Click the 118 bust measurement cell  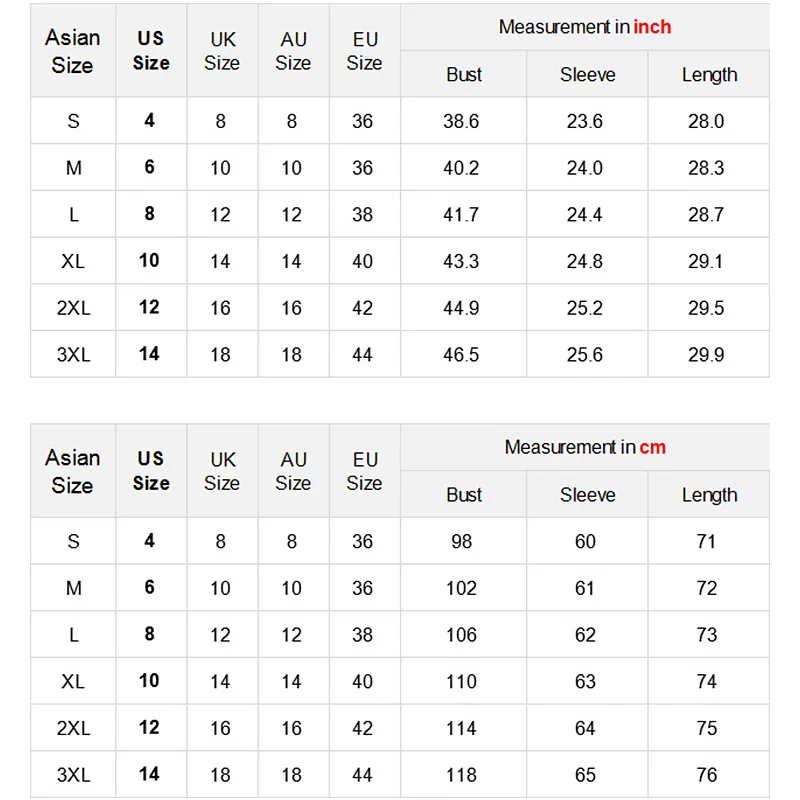pyautogui.click(x=461, y=774)
